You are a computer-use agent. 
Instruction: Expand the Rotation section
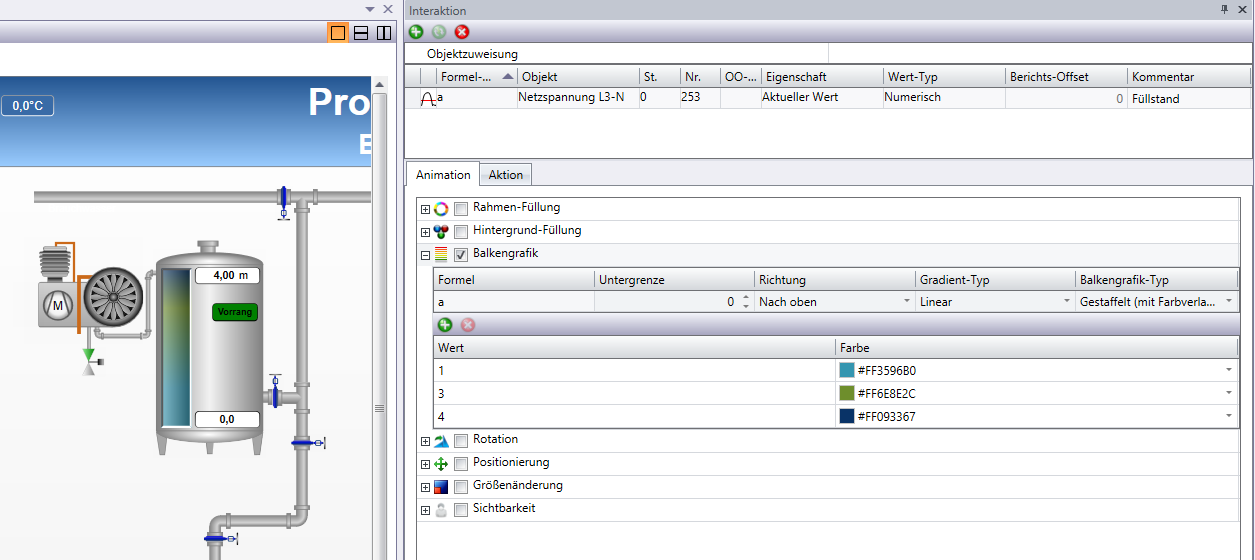pos(425,441)
